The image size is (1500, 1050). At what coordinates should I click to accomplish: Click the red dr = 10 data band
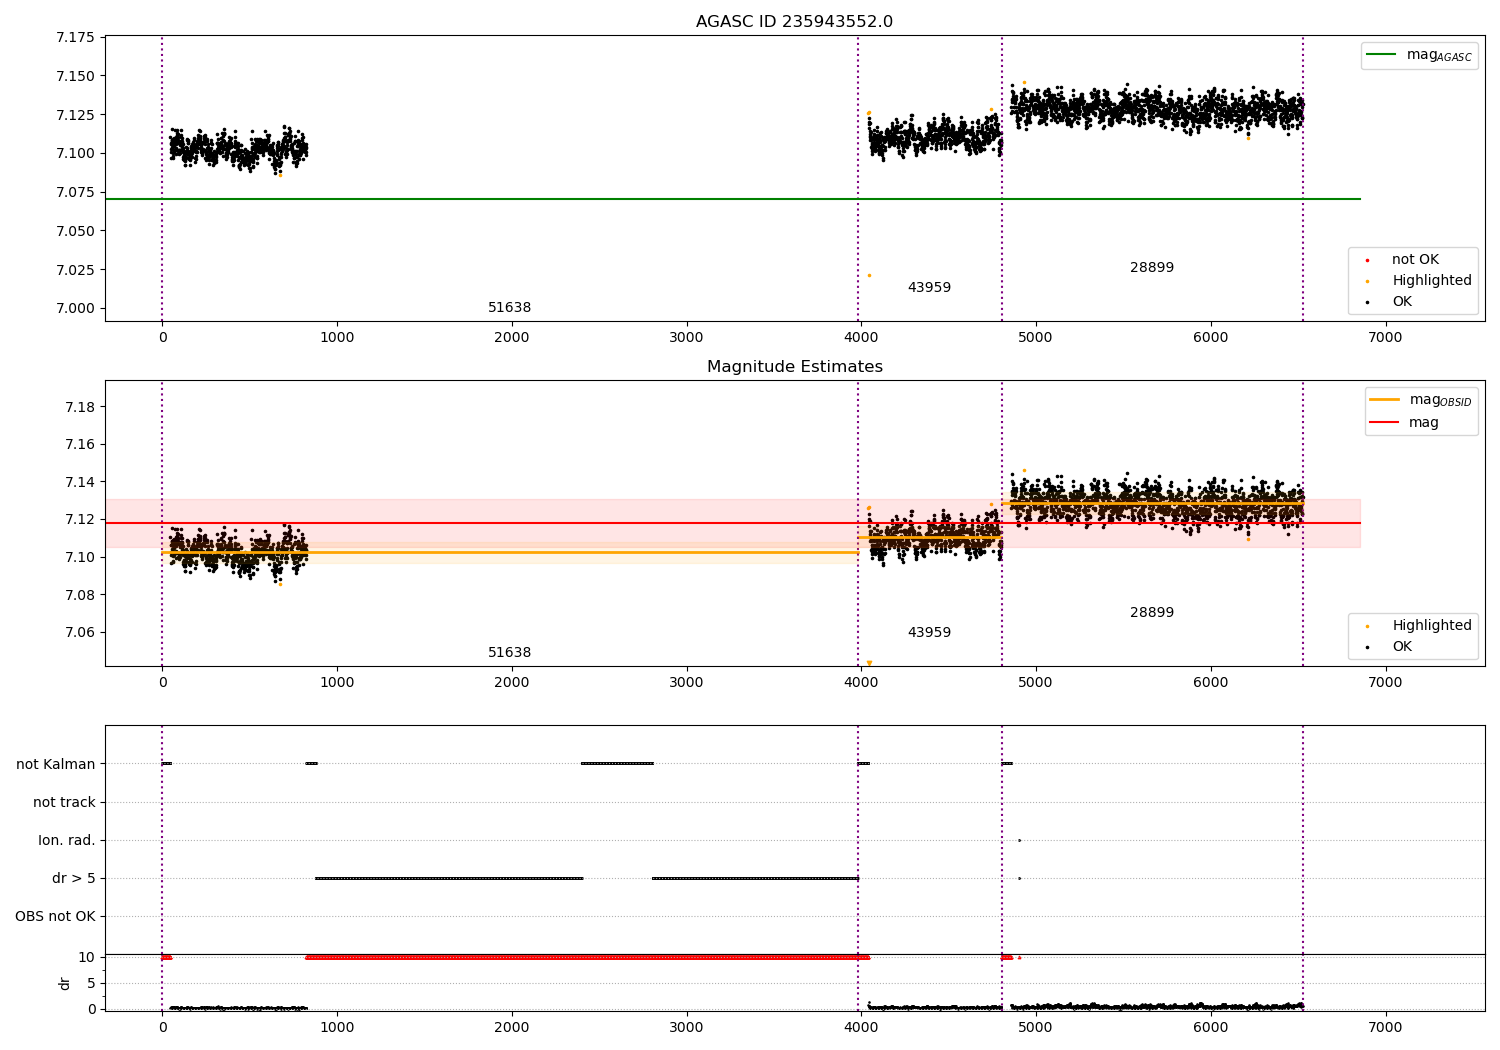[x=587, y=957]
